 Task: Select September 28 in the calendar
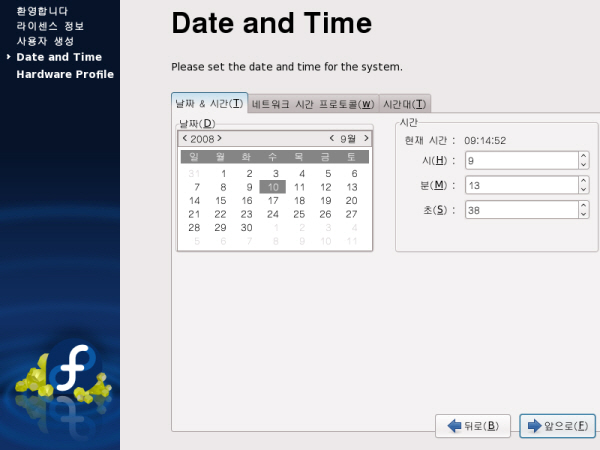coord(194,228)
